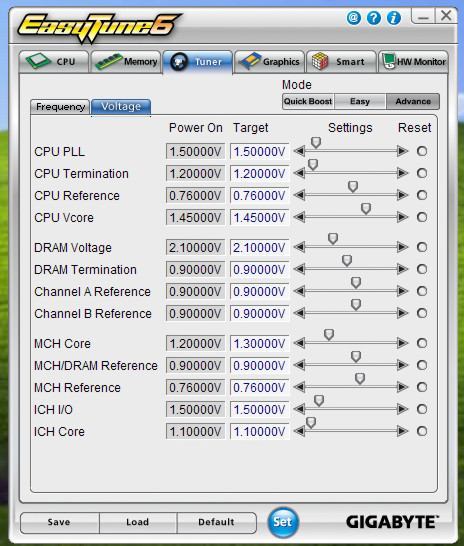Switch to the CPU tab

click(x=54, y=62)
